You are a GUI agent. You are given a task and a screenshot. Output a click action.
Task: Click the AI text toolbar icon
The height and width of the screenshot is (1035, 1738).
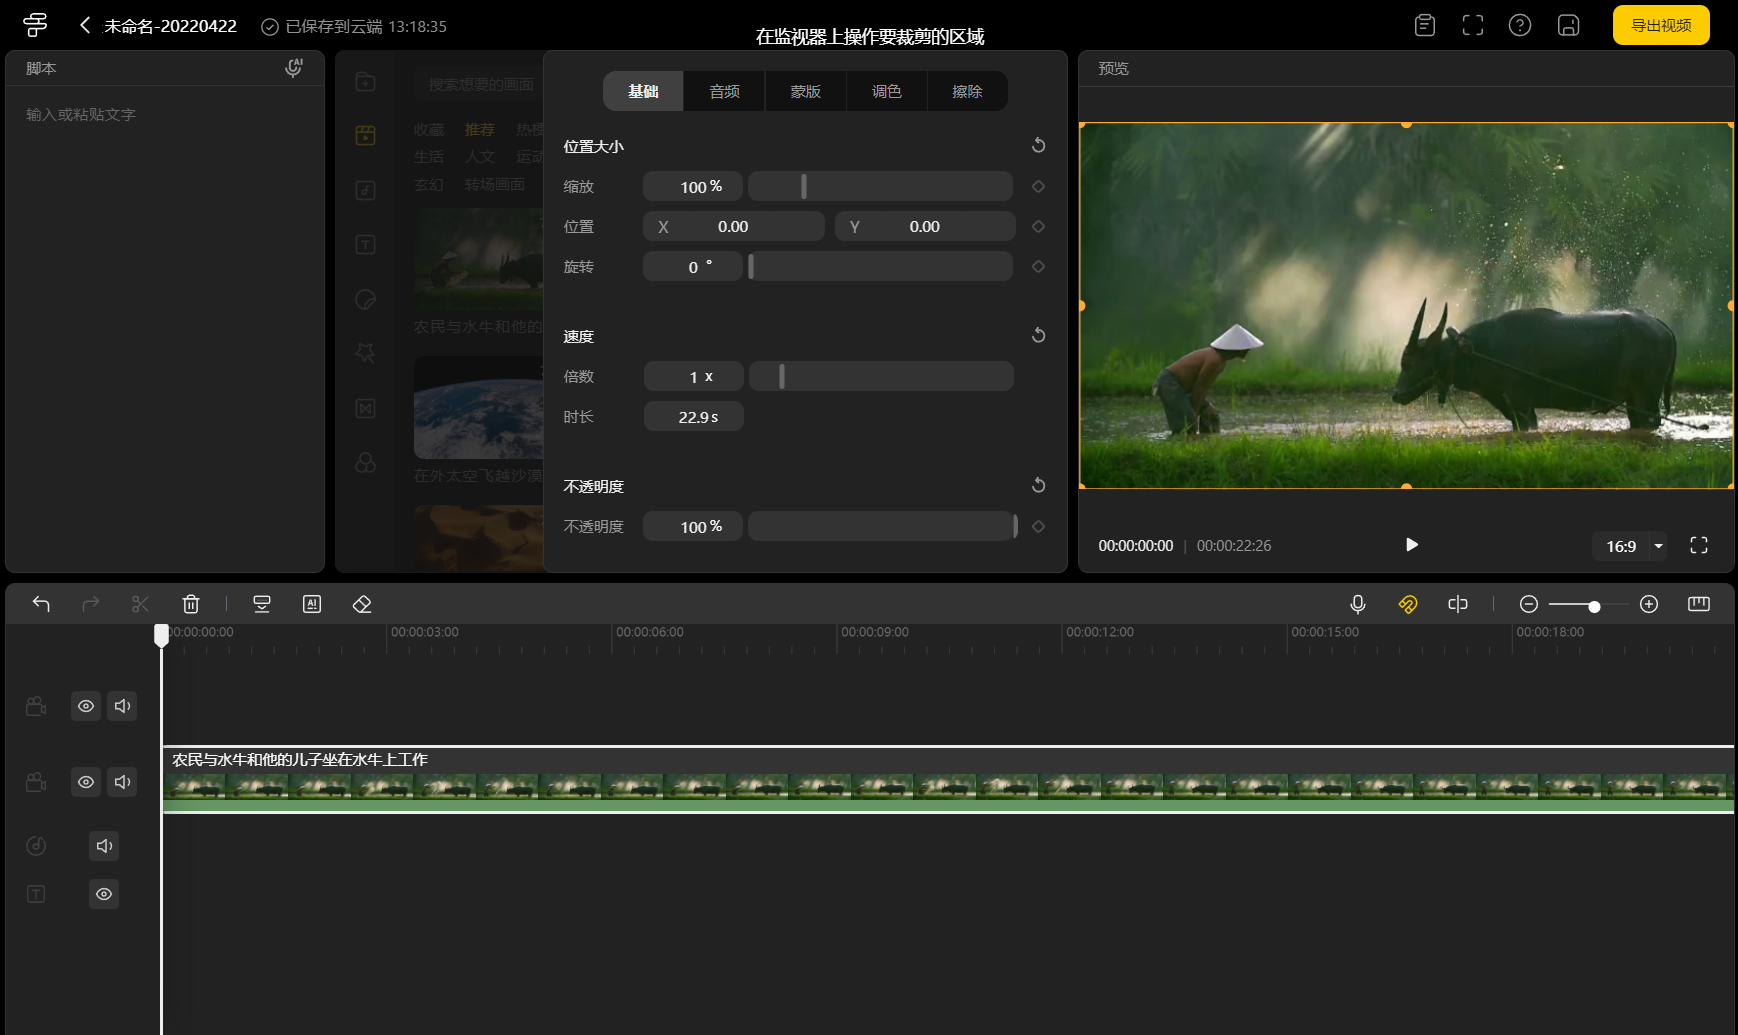pos(312,604)
